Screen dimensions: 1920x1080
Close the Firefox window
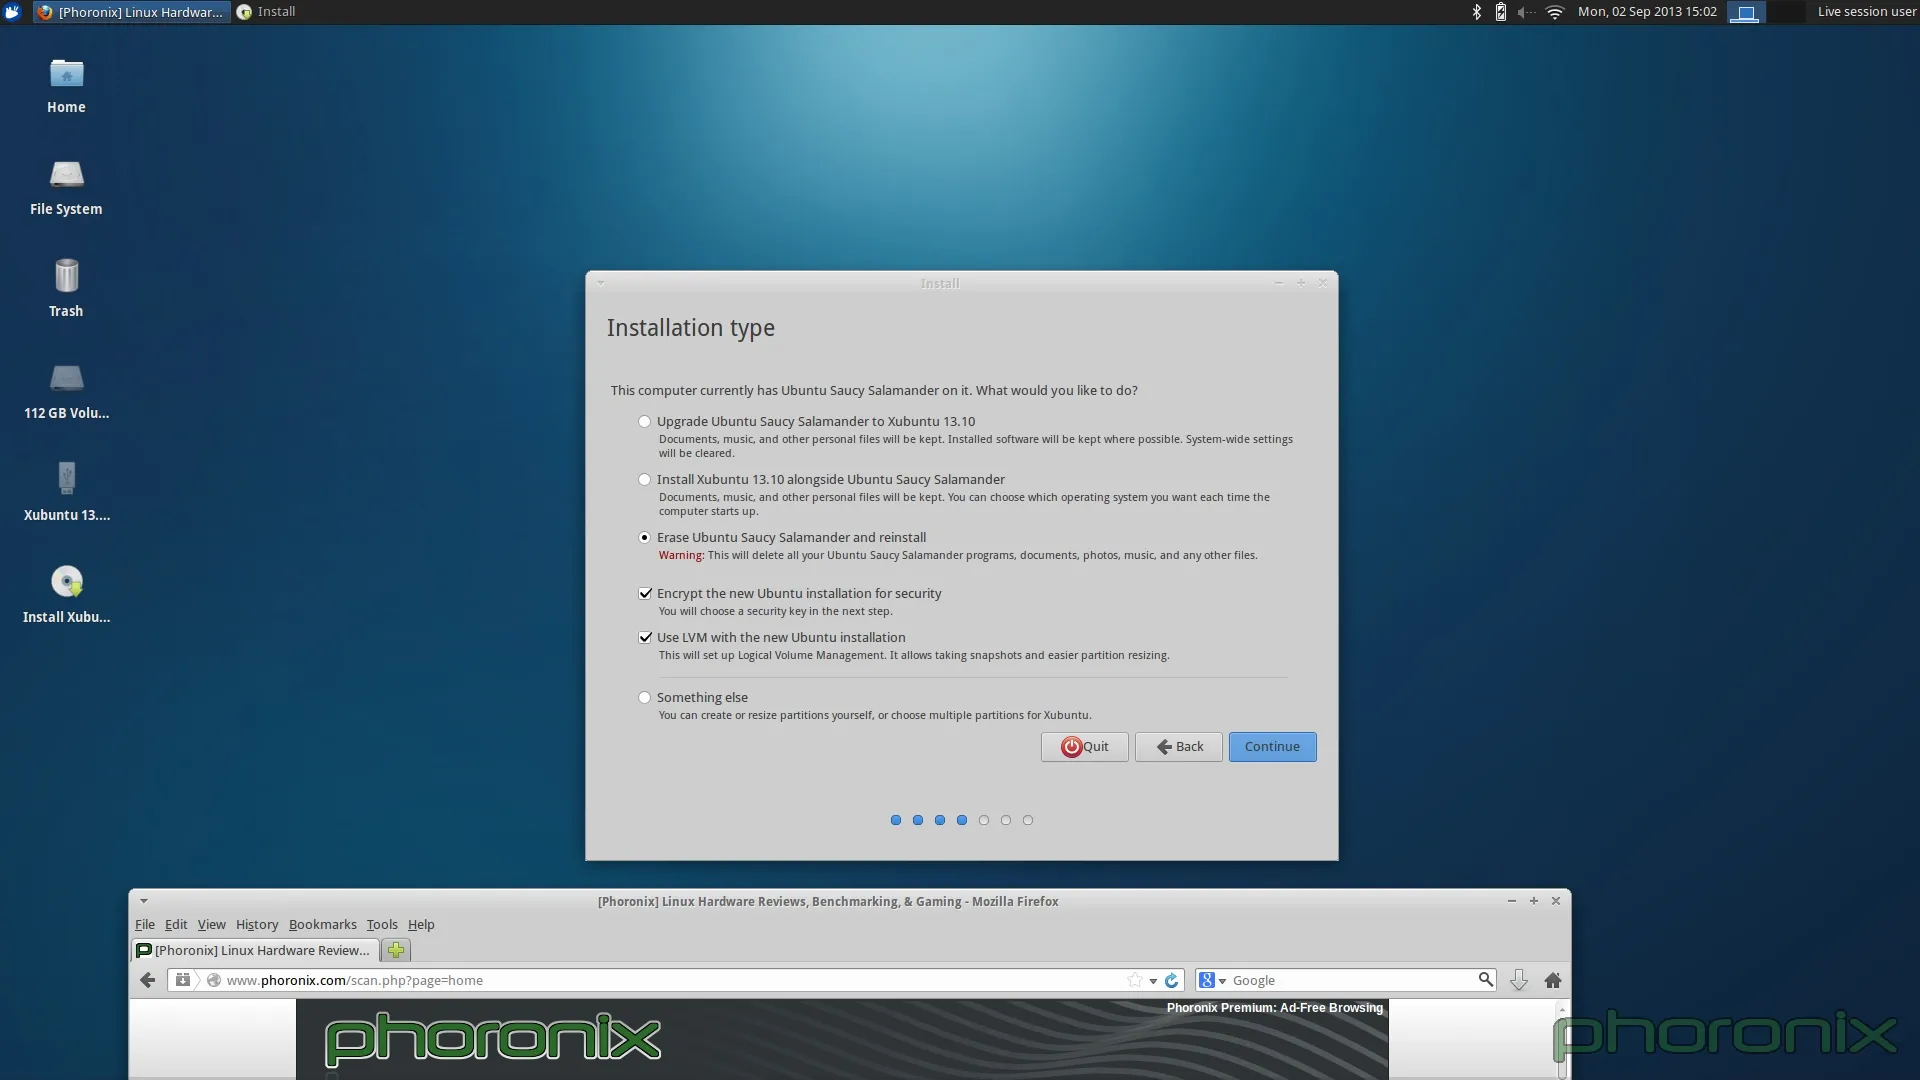click(1556, 901)
